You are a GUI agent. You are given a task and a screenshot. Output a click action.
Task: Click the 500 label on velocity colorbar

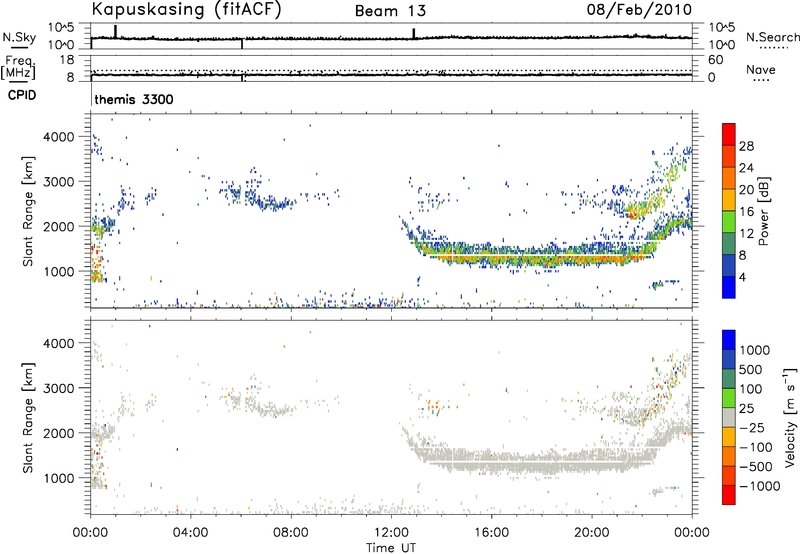coord(751,370)
